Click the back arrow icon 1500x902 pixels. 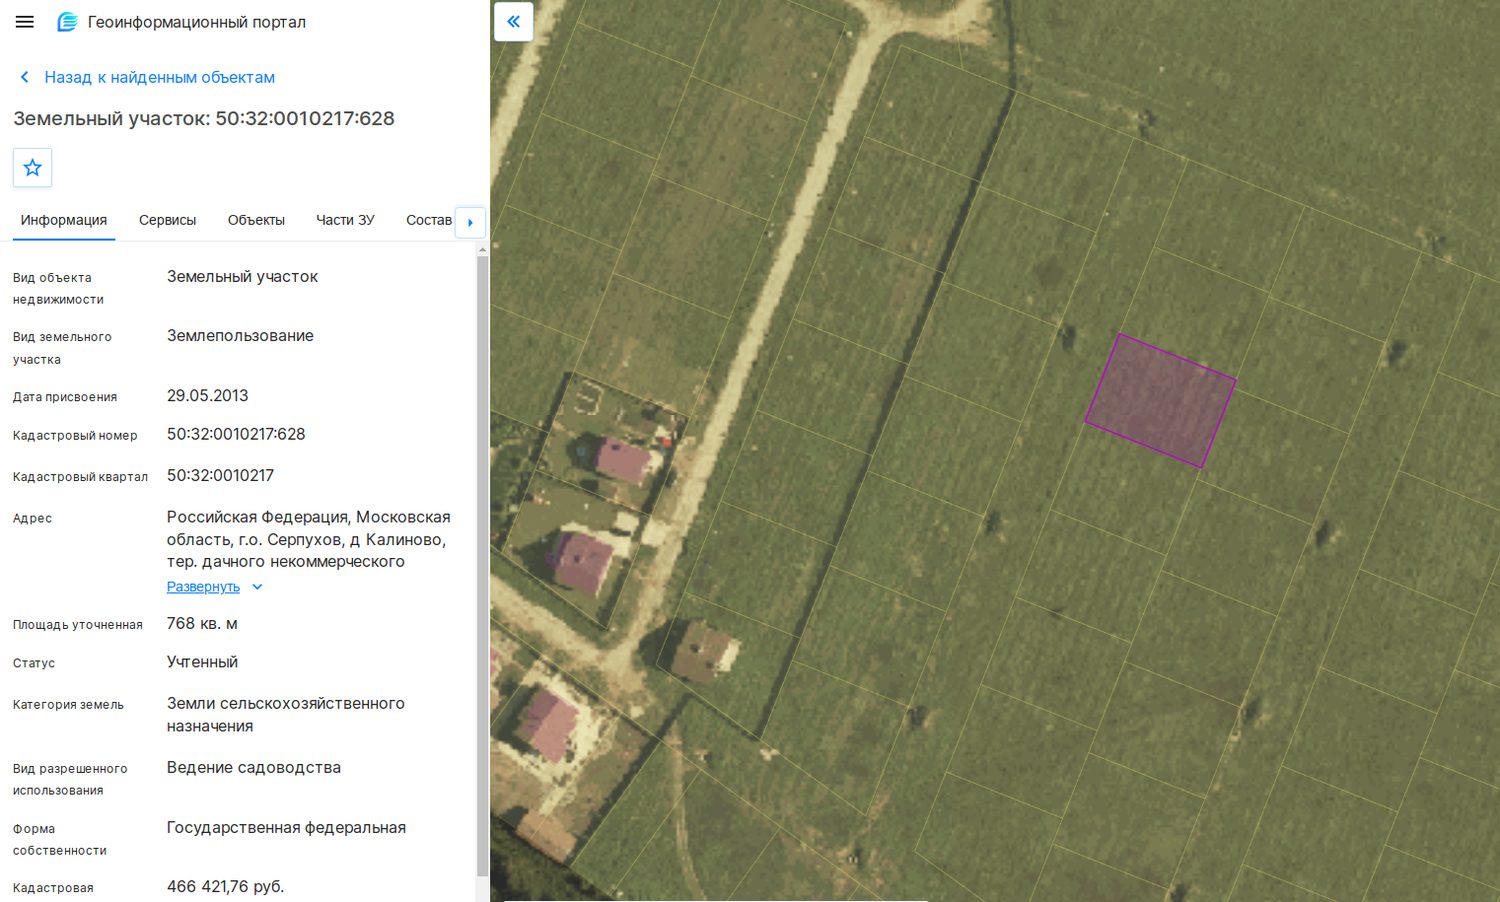point(25,77)
